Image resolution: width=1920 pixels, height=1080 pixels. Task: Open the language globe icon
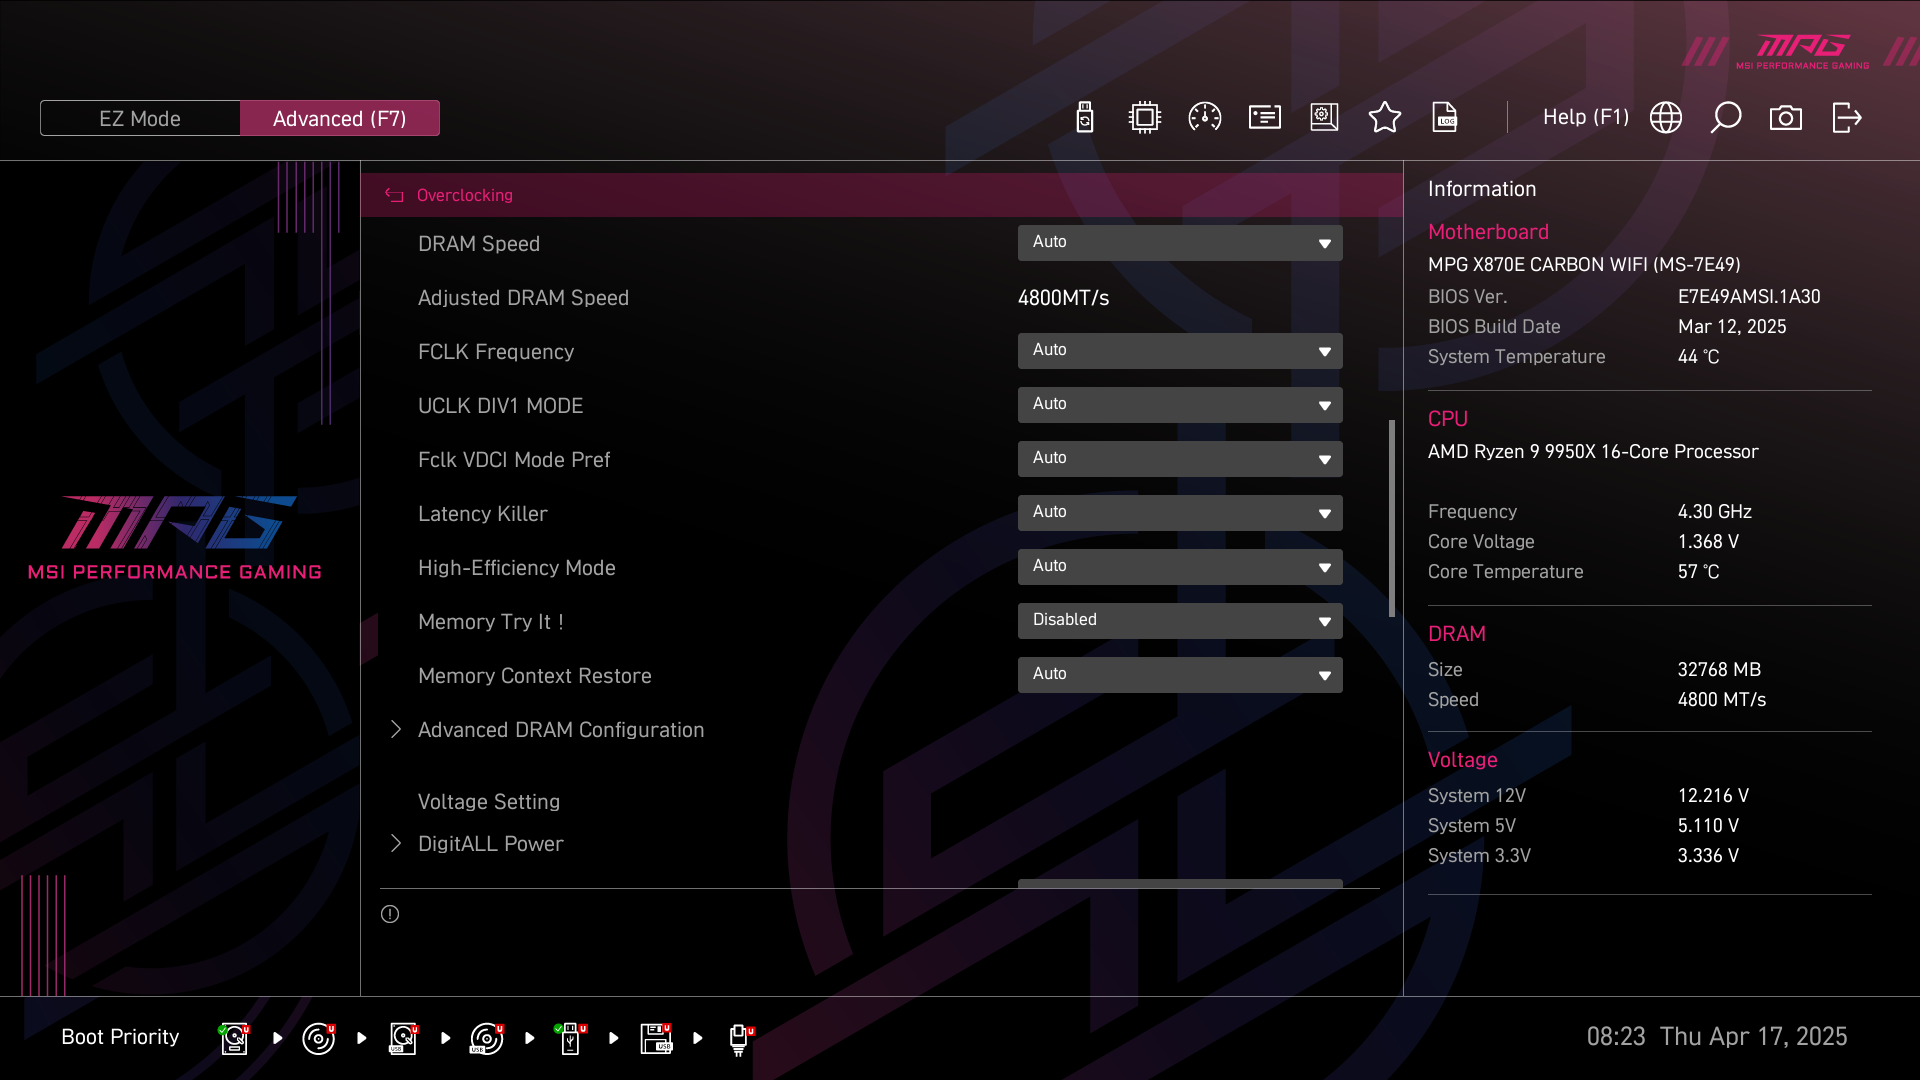click(1665, 118)
